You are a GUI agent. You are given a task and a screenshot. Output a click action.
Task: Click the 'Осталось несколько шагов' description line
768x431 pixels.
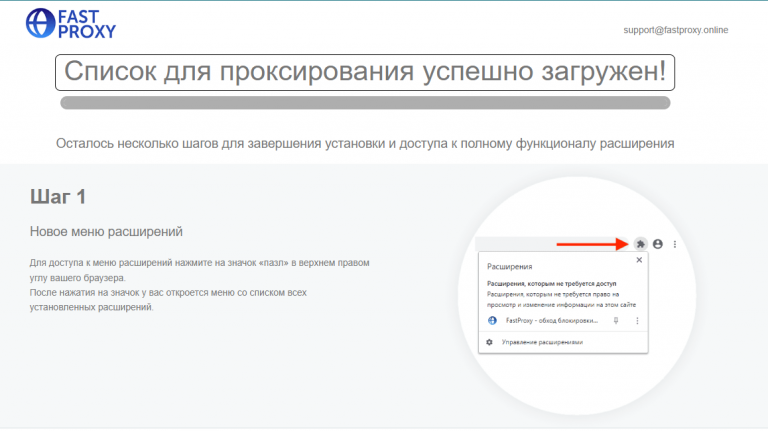pos(365,144)
